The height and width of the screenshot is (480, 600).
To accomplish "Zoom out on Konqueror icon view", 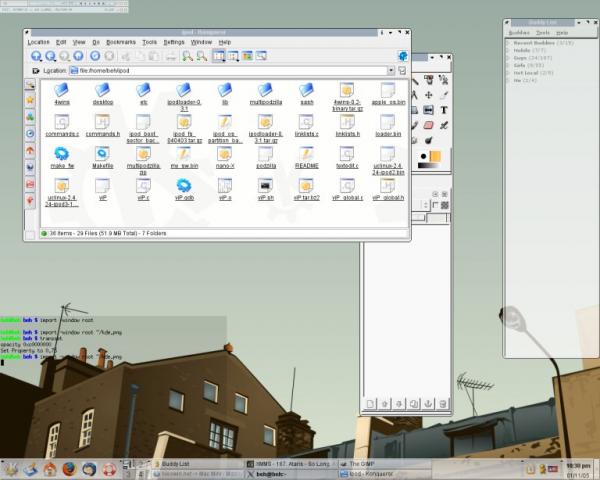I will click(202, 57).
